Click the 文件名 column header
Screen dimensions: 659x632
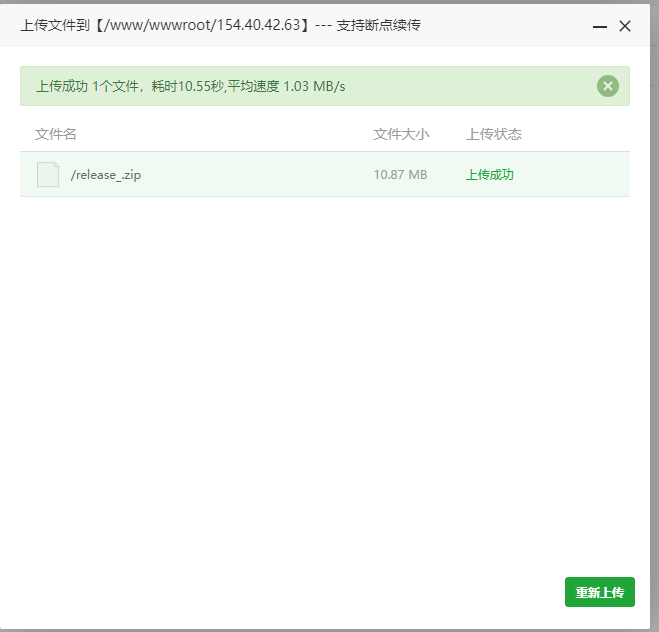pos(56,134)
